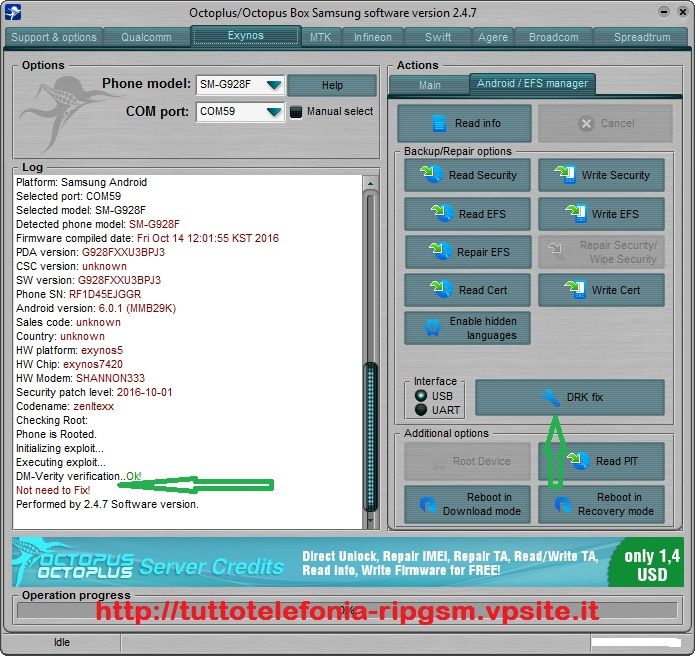Screen dimensions: 695x656
Task: Click the Server Credits banner
Action: (348, 562)
